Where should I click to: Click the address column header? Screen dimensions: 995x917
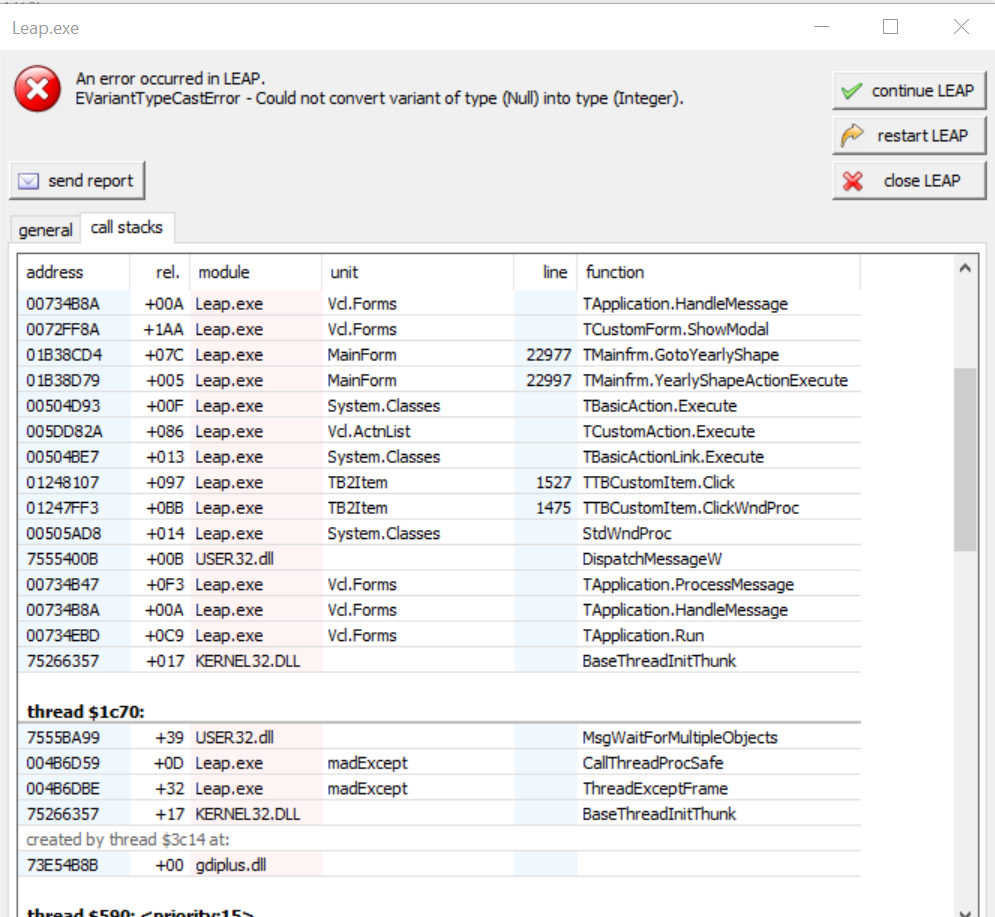coord(74,272)
